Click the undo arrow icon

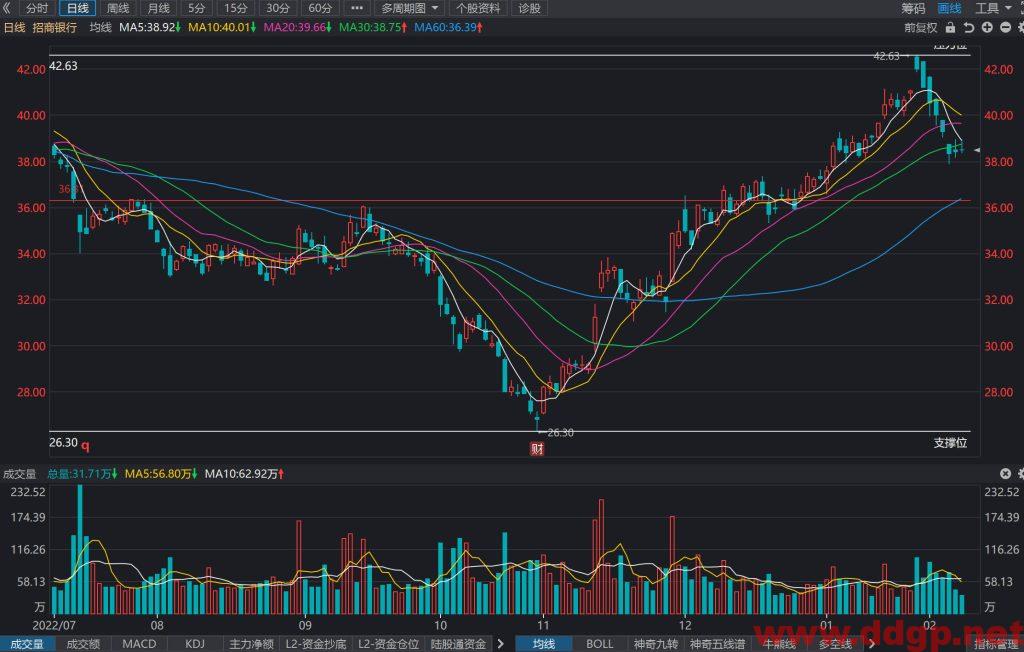click(x=968, y=27)
